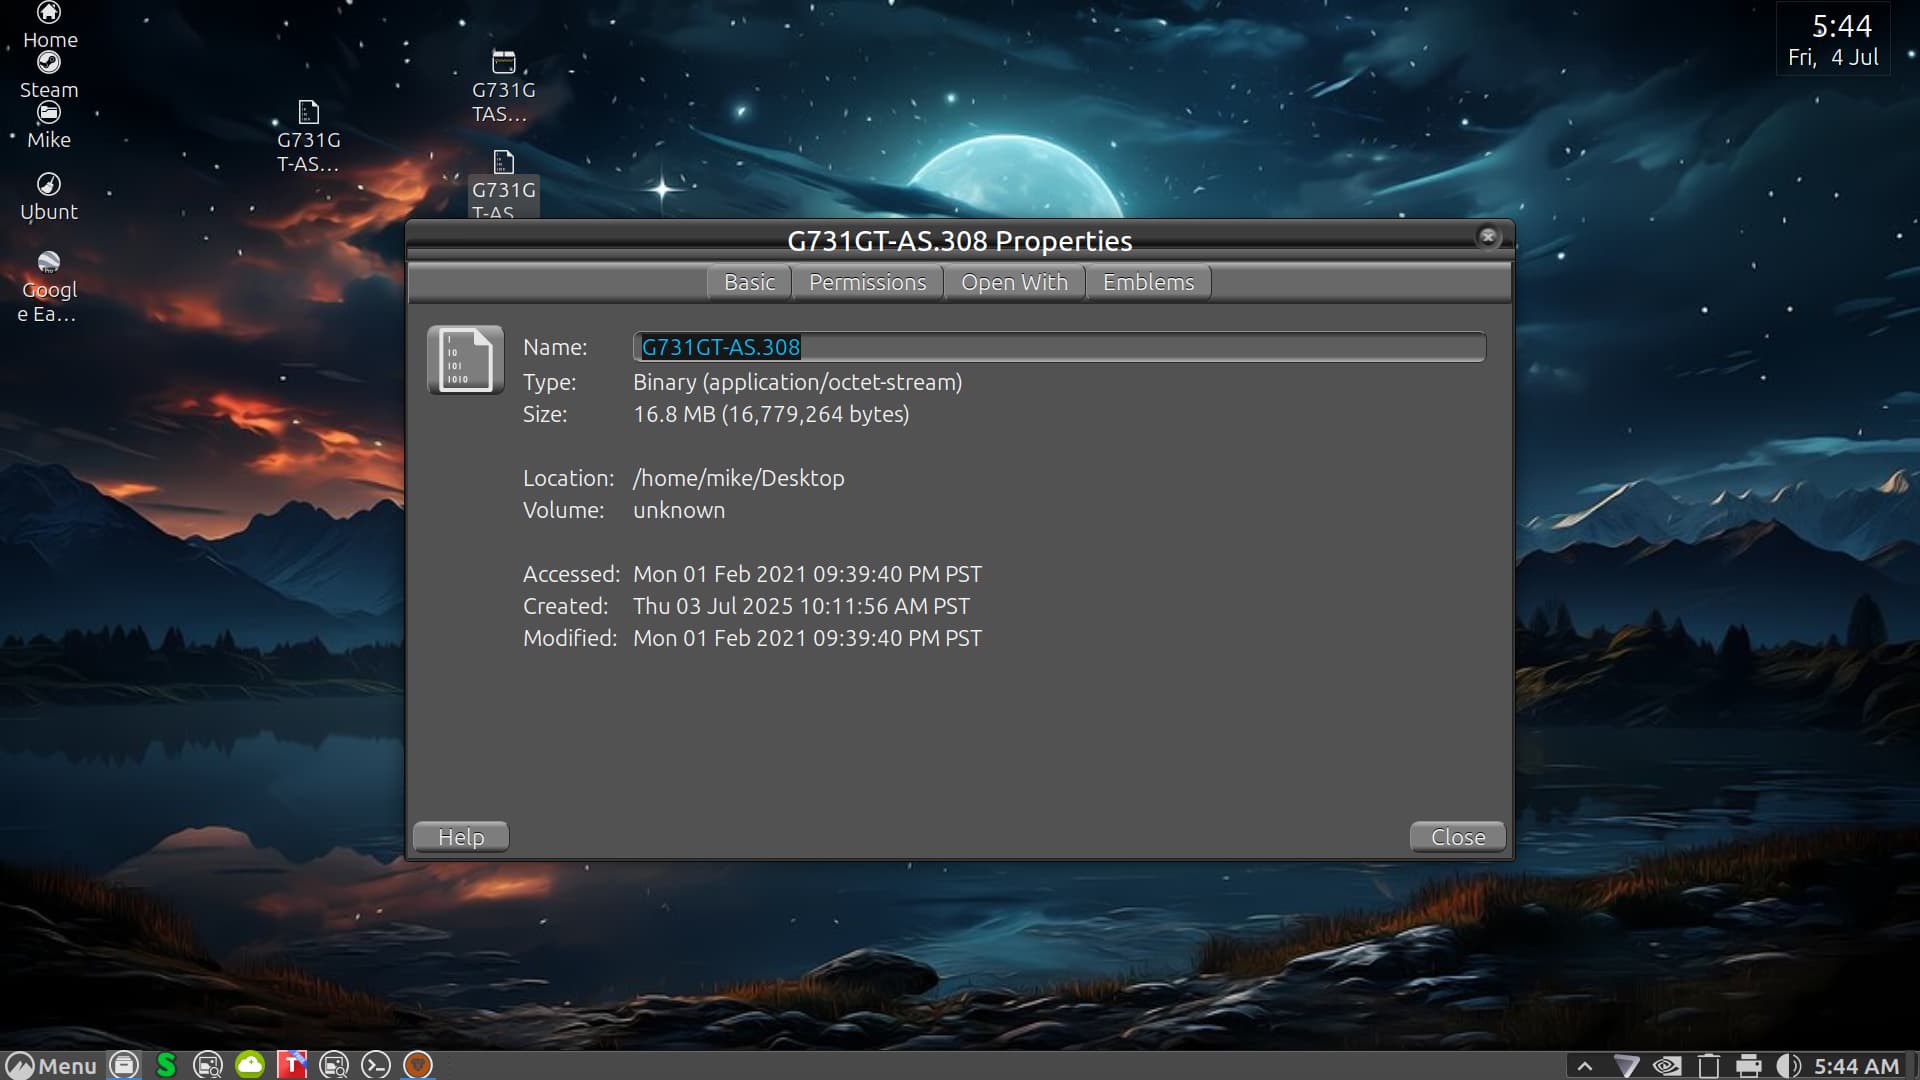
Task: Launch the terminal from the panel
Action: tap(376, 1066)
